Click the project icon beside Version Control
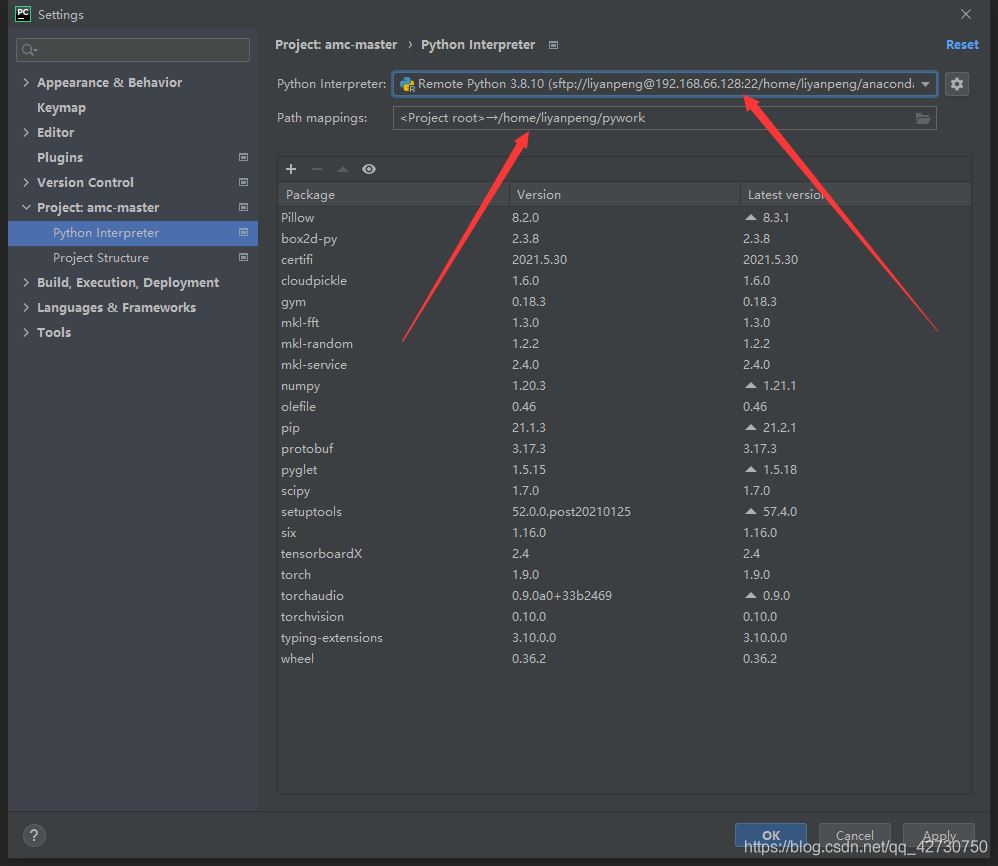This screenshot has width=998, height=866. (243, 182)
